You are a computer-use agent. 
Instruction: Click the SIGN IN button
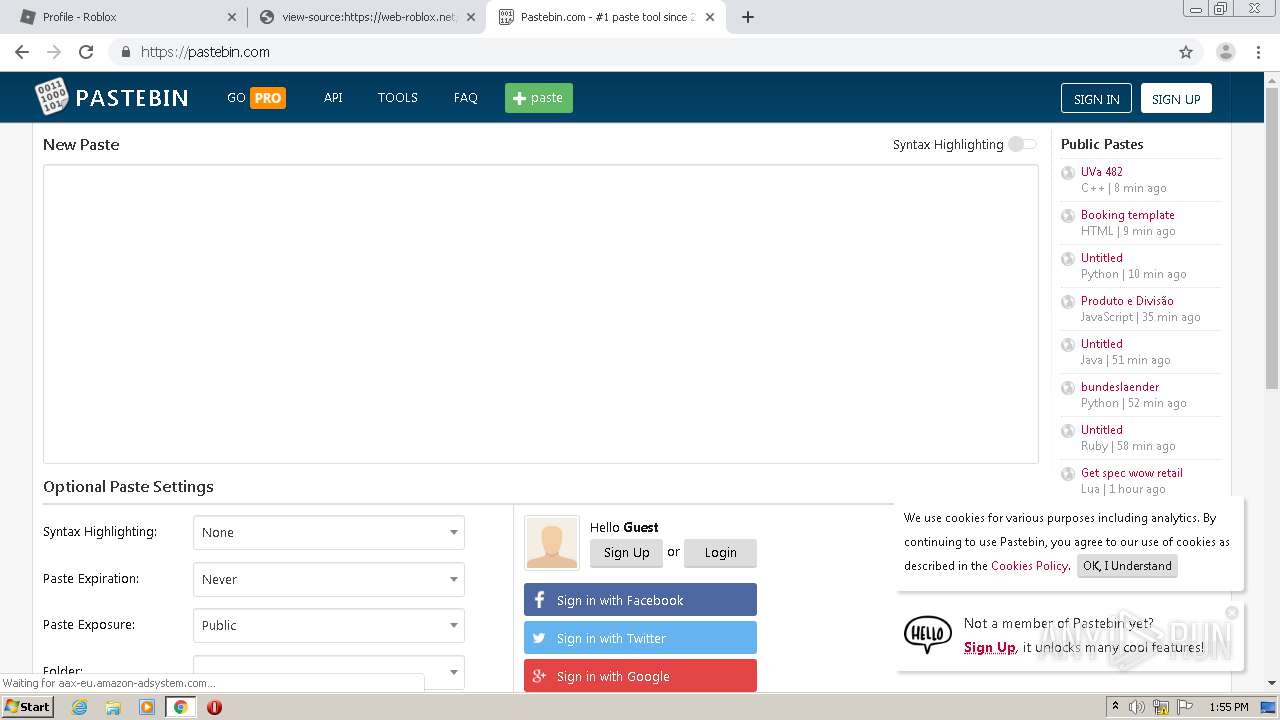pos(1096,98)
